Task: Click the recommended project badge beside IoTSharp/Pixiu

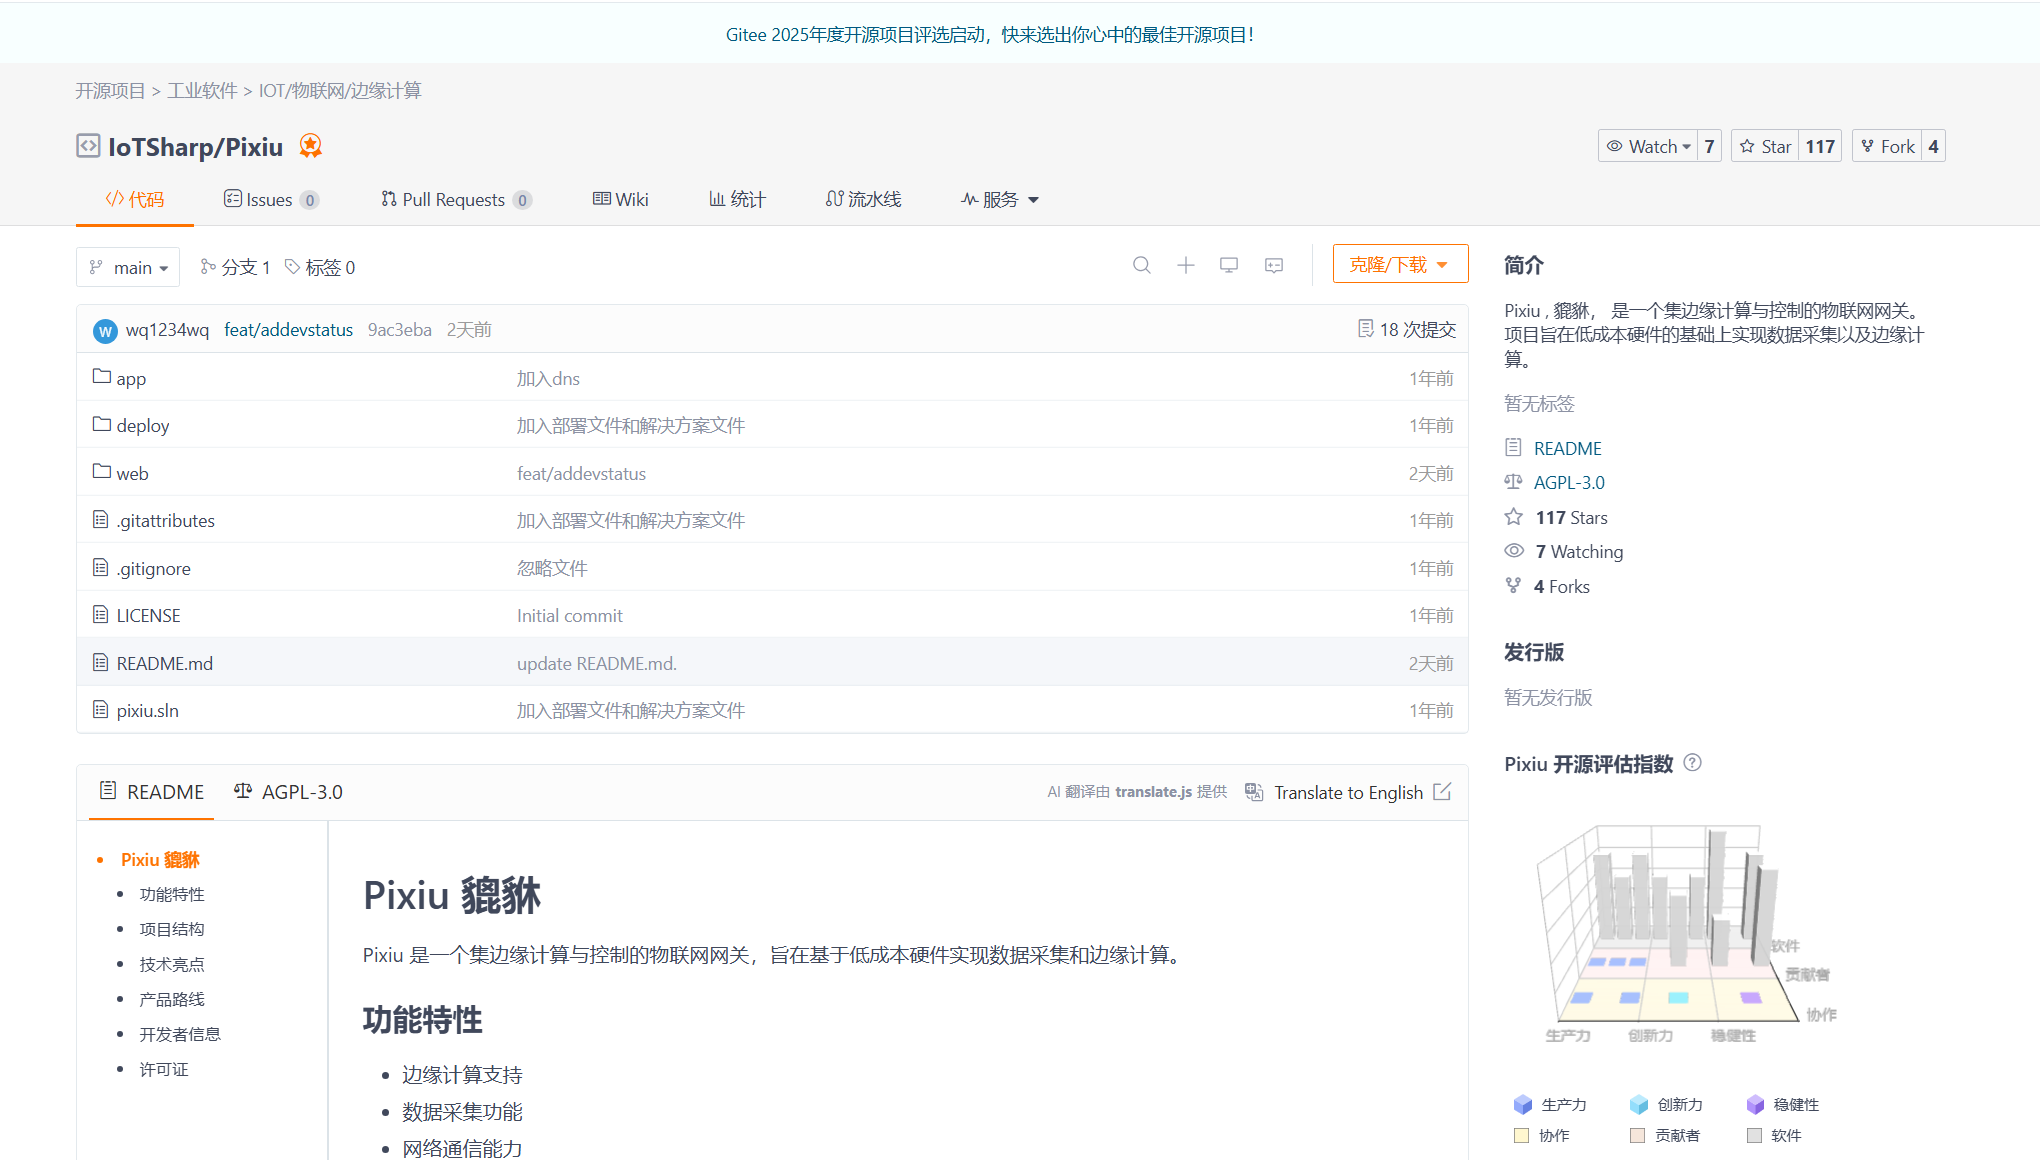Action: pos(310,146)
